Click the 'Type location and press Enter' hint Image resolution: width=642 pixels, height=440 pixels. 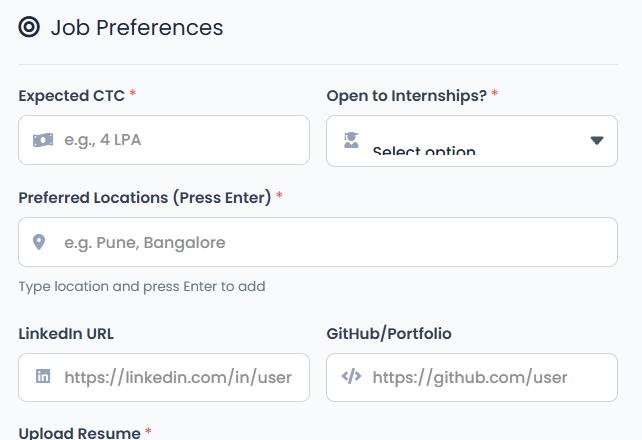point(142,287)
